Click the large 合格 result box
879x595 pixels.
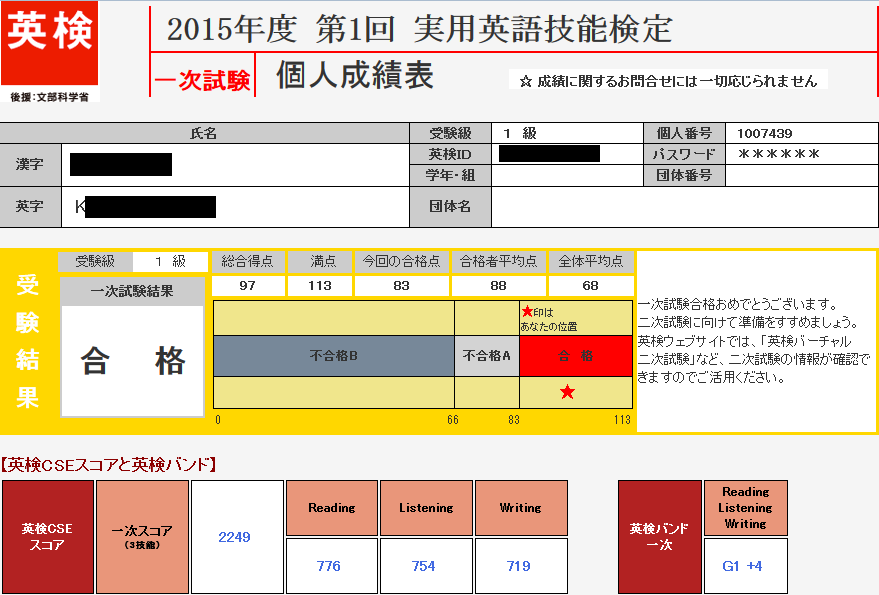pyautogui.click(x=132, y=361)
